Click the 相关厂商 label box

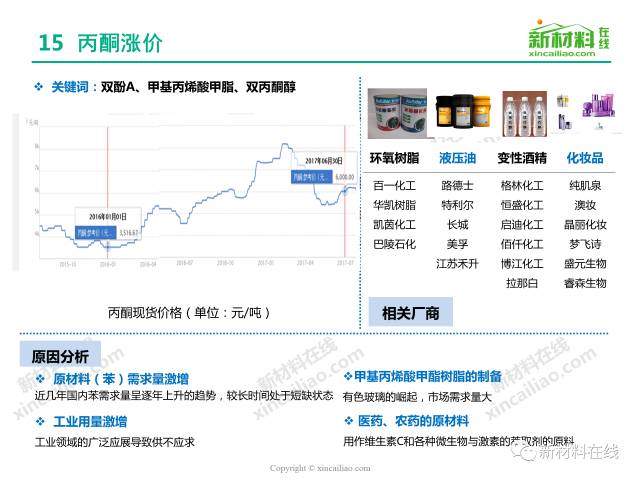[411, 312]
